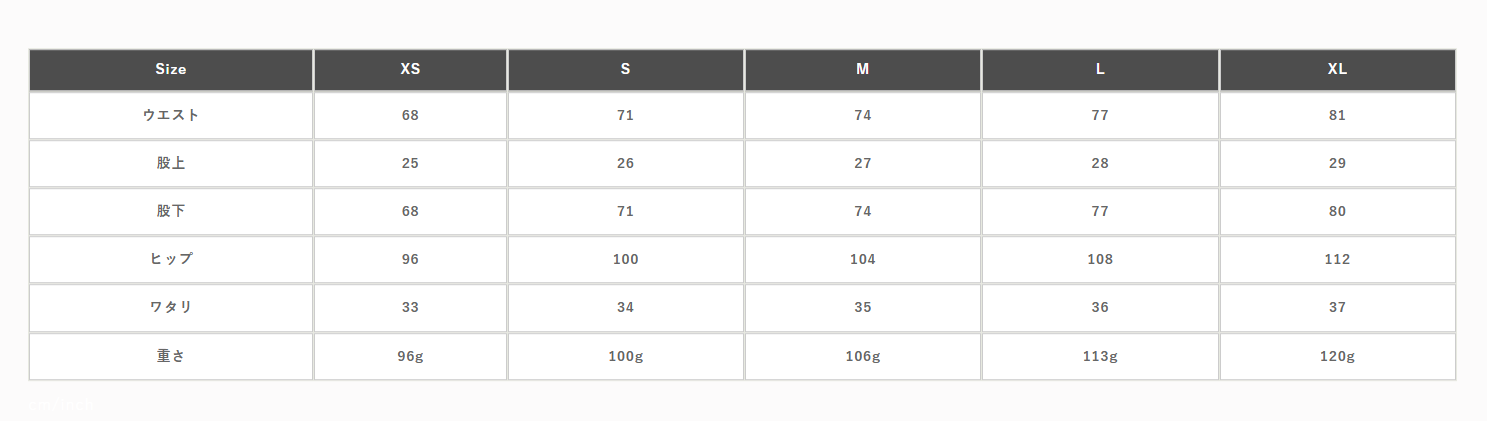The width and height of the screenshot is (1487, 421).
Task: Click the ワタリ value 33 for XS
Action: pos(410,307)
